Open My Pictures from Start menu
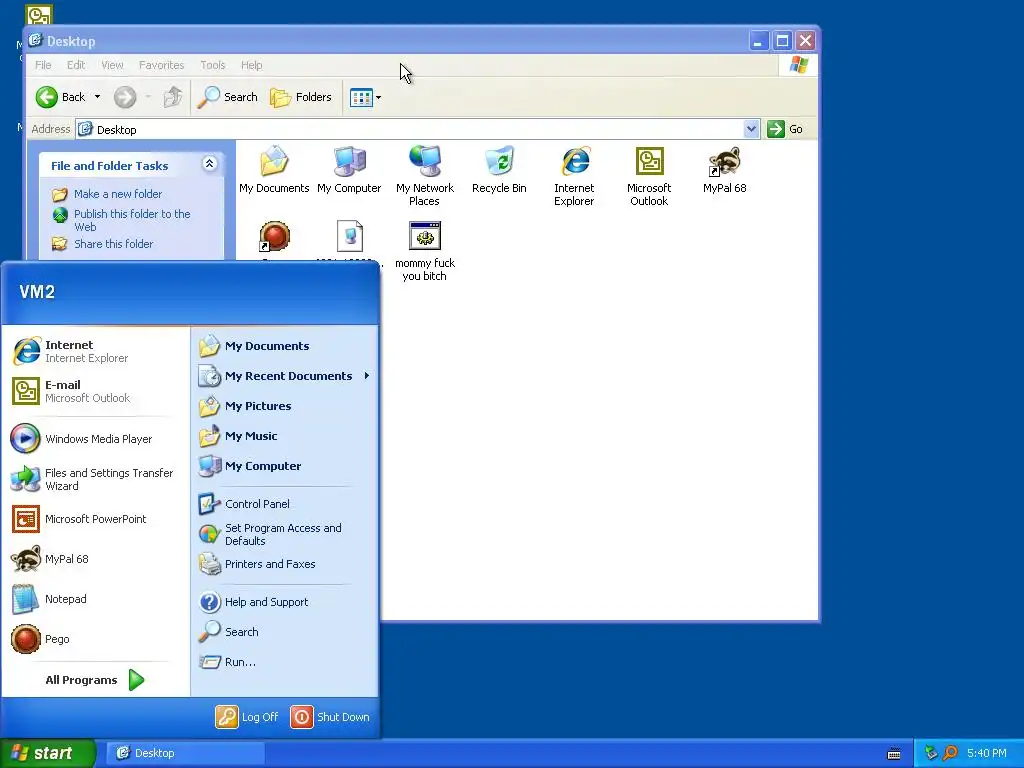 [285, 406]
